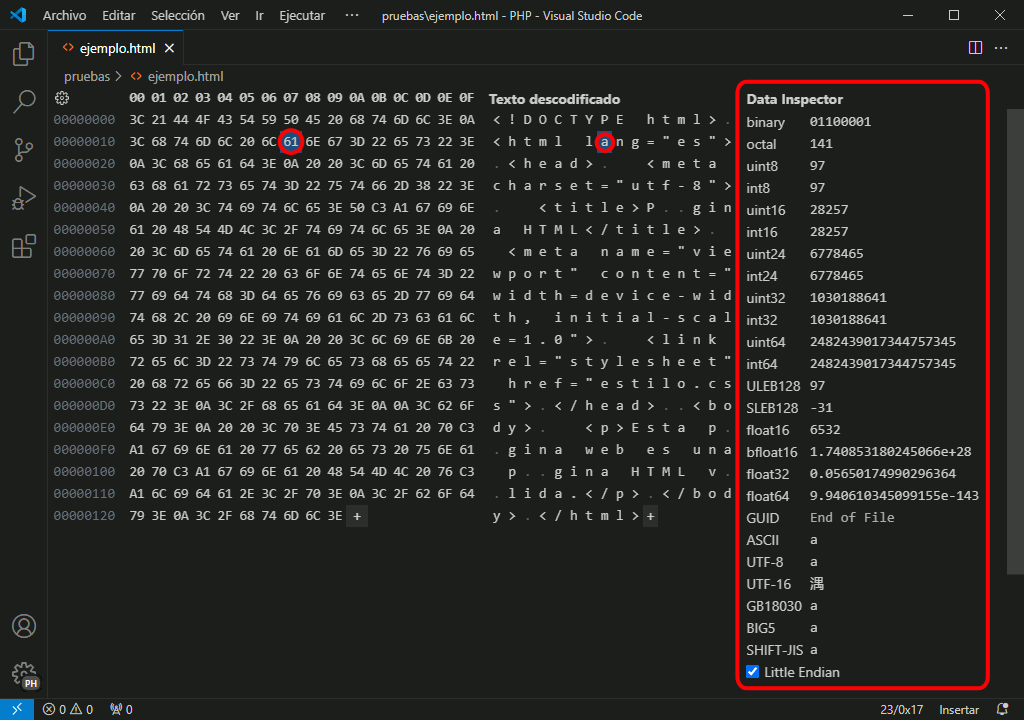This screenshot has height=720, width=1024.
Task: Click the 0F column header in hex grid
Action: (x=466, y=98)
